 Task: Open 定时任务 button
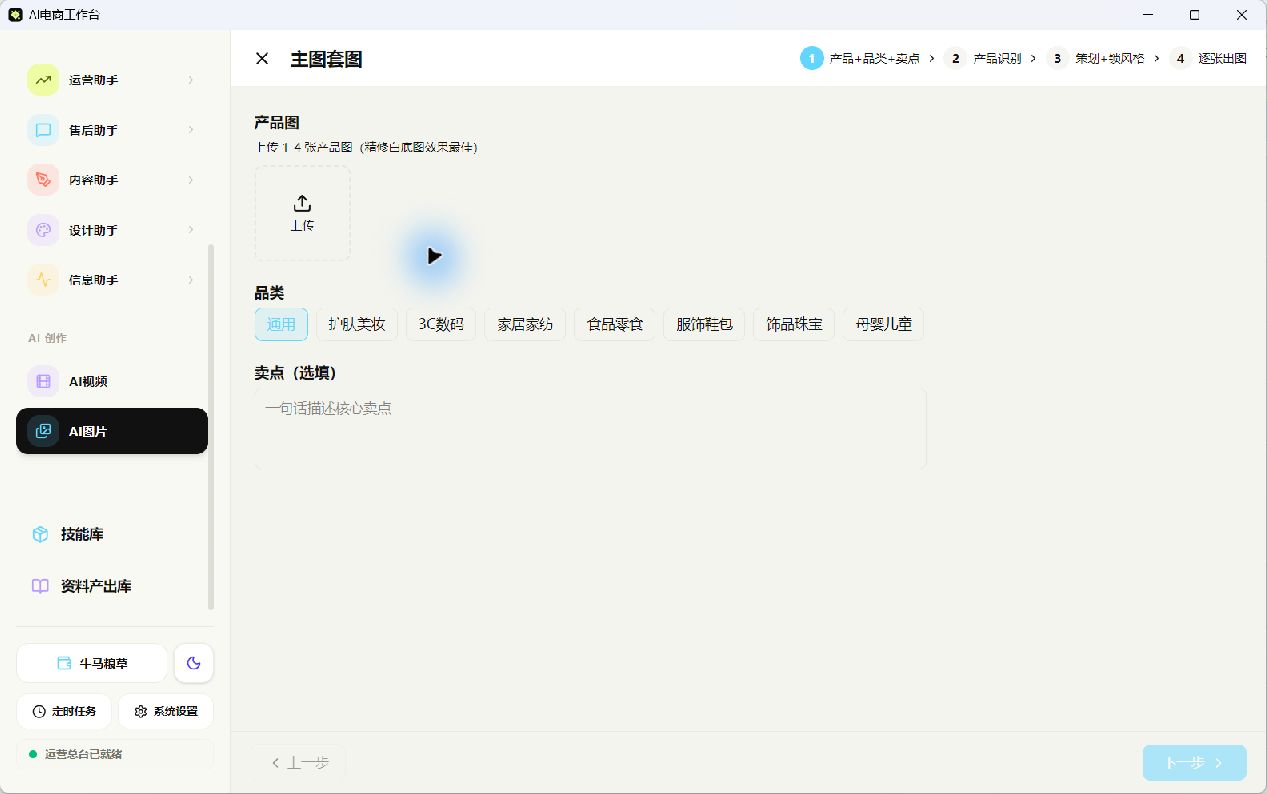click(x=64, y=711)
